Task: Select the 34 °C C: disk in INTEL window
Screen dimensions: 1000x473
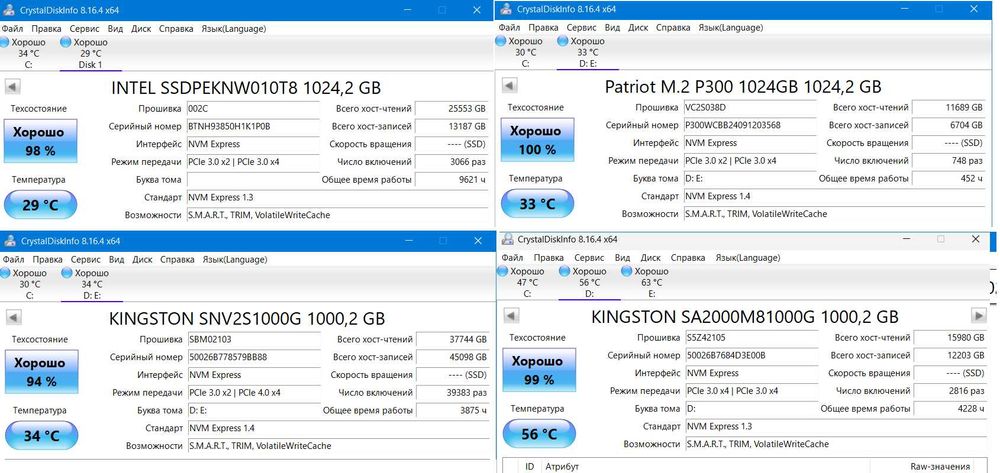Action: (x=24, y=53)
